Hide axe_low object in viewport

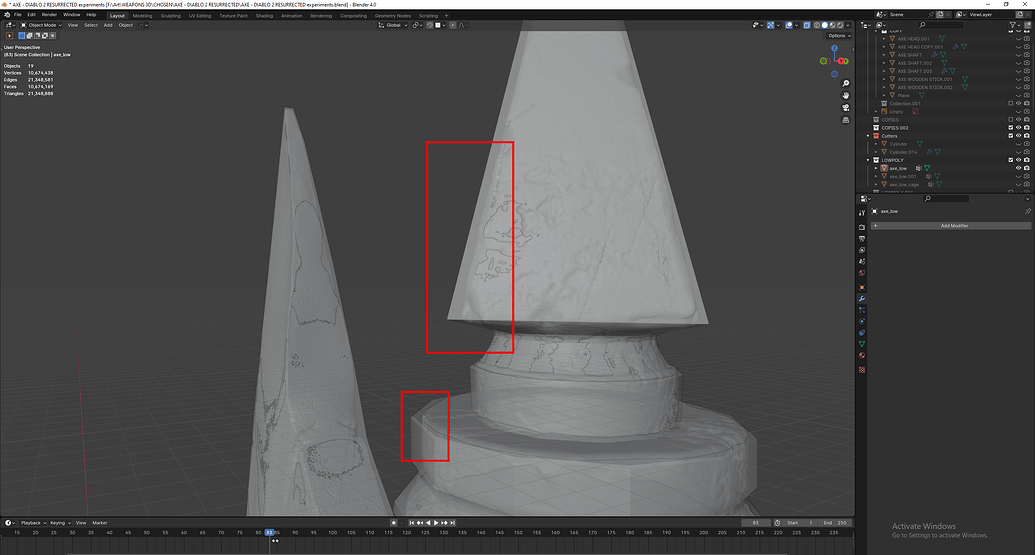[1018, 168]
